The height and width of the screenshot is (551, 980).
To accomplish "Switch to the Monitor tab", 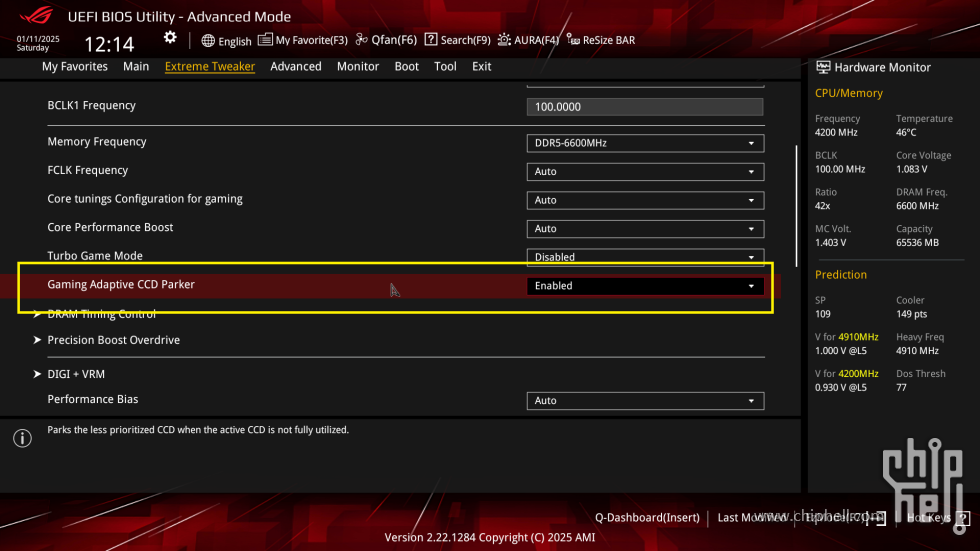I will 358,66.
